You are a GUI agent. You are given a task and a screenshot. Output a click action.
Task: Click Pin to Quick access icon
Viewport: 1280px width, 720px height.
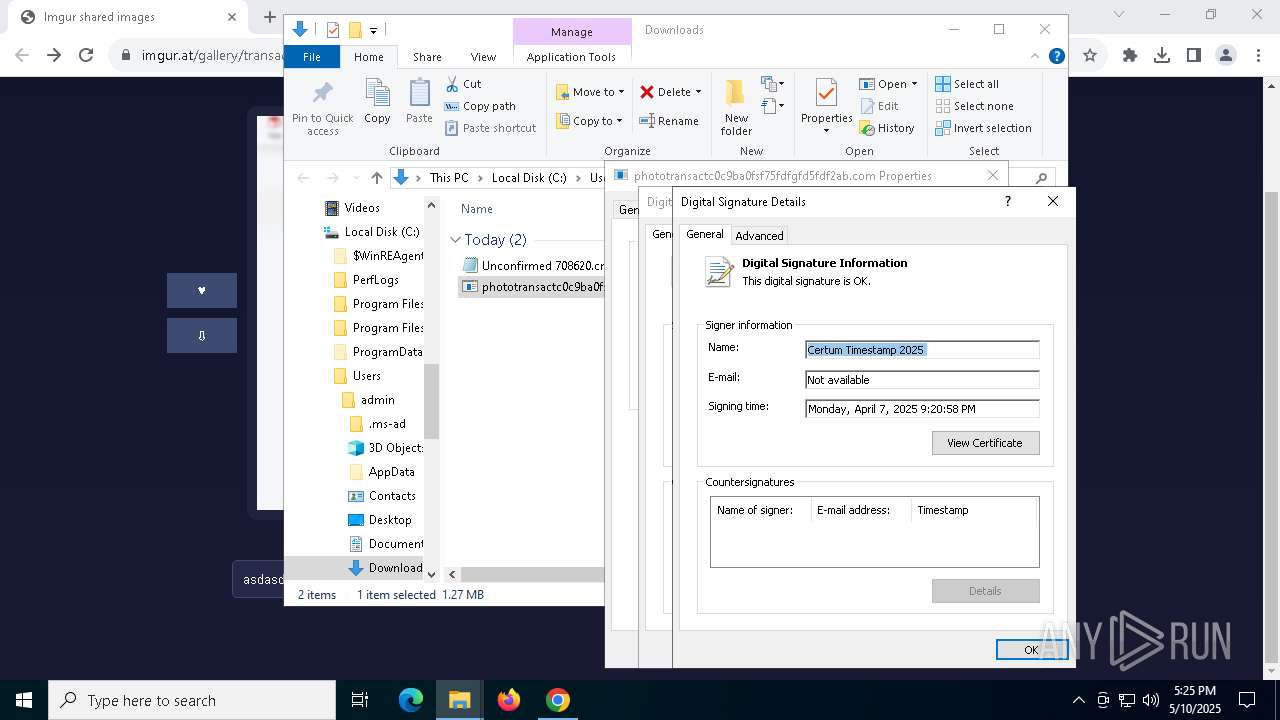(x=322, y=93)
